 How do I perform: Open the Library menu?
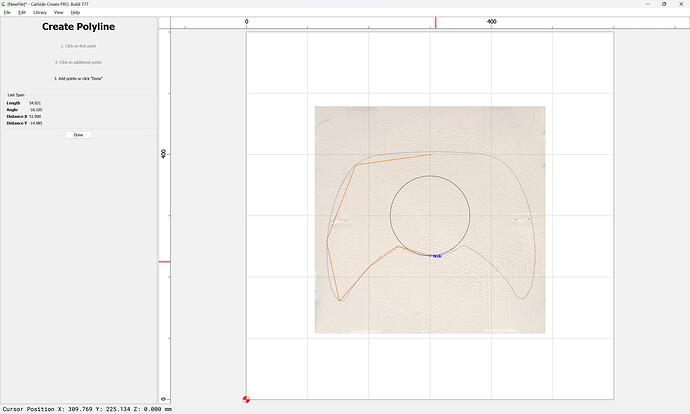coord(40,12)
